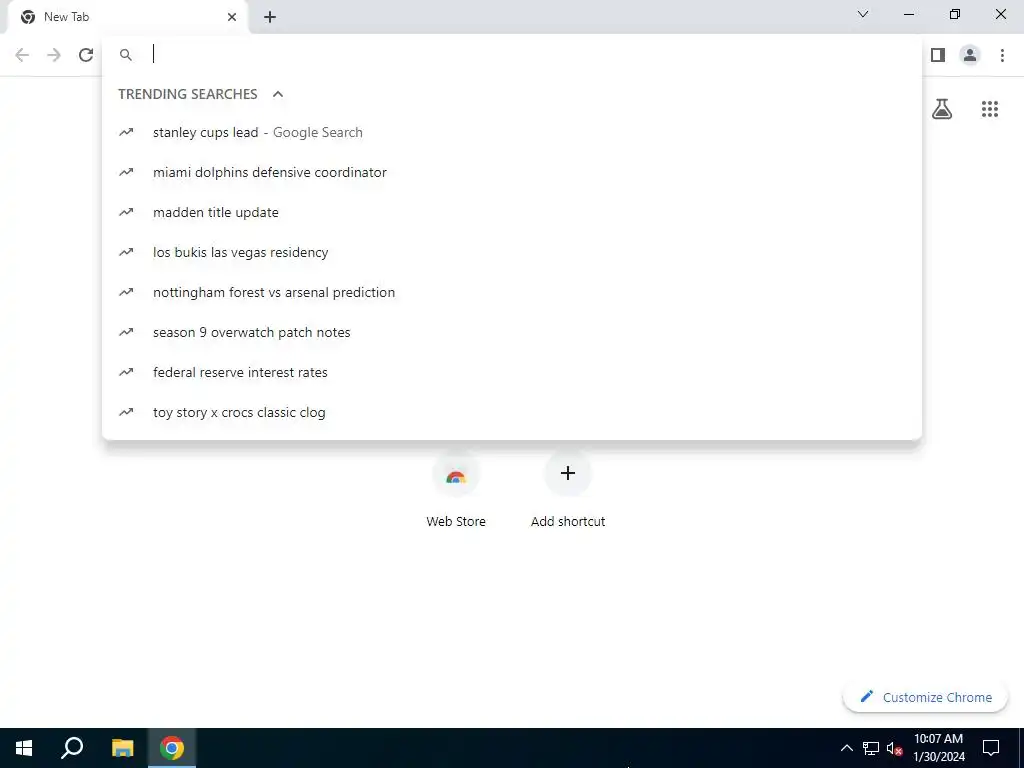Choose 'madden title update' suggestion
Screen dimensions: 1024x768
pos(512,212)
